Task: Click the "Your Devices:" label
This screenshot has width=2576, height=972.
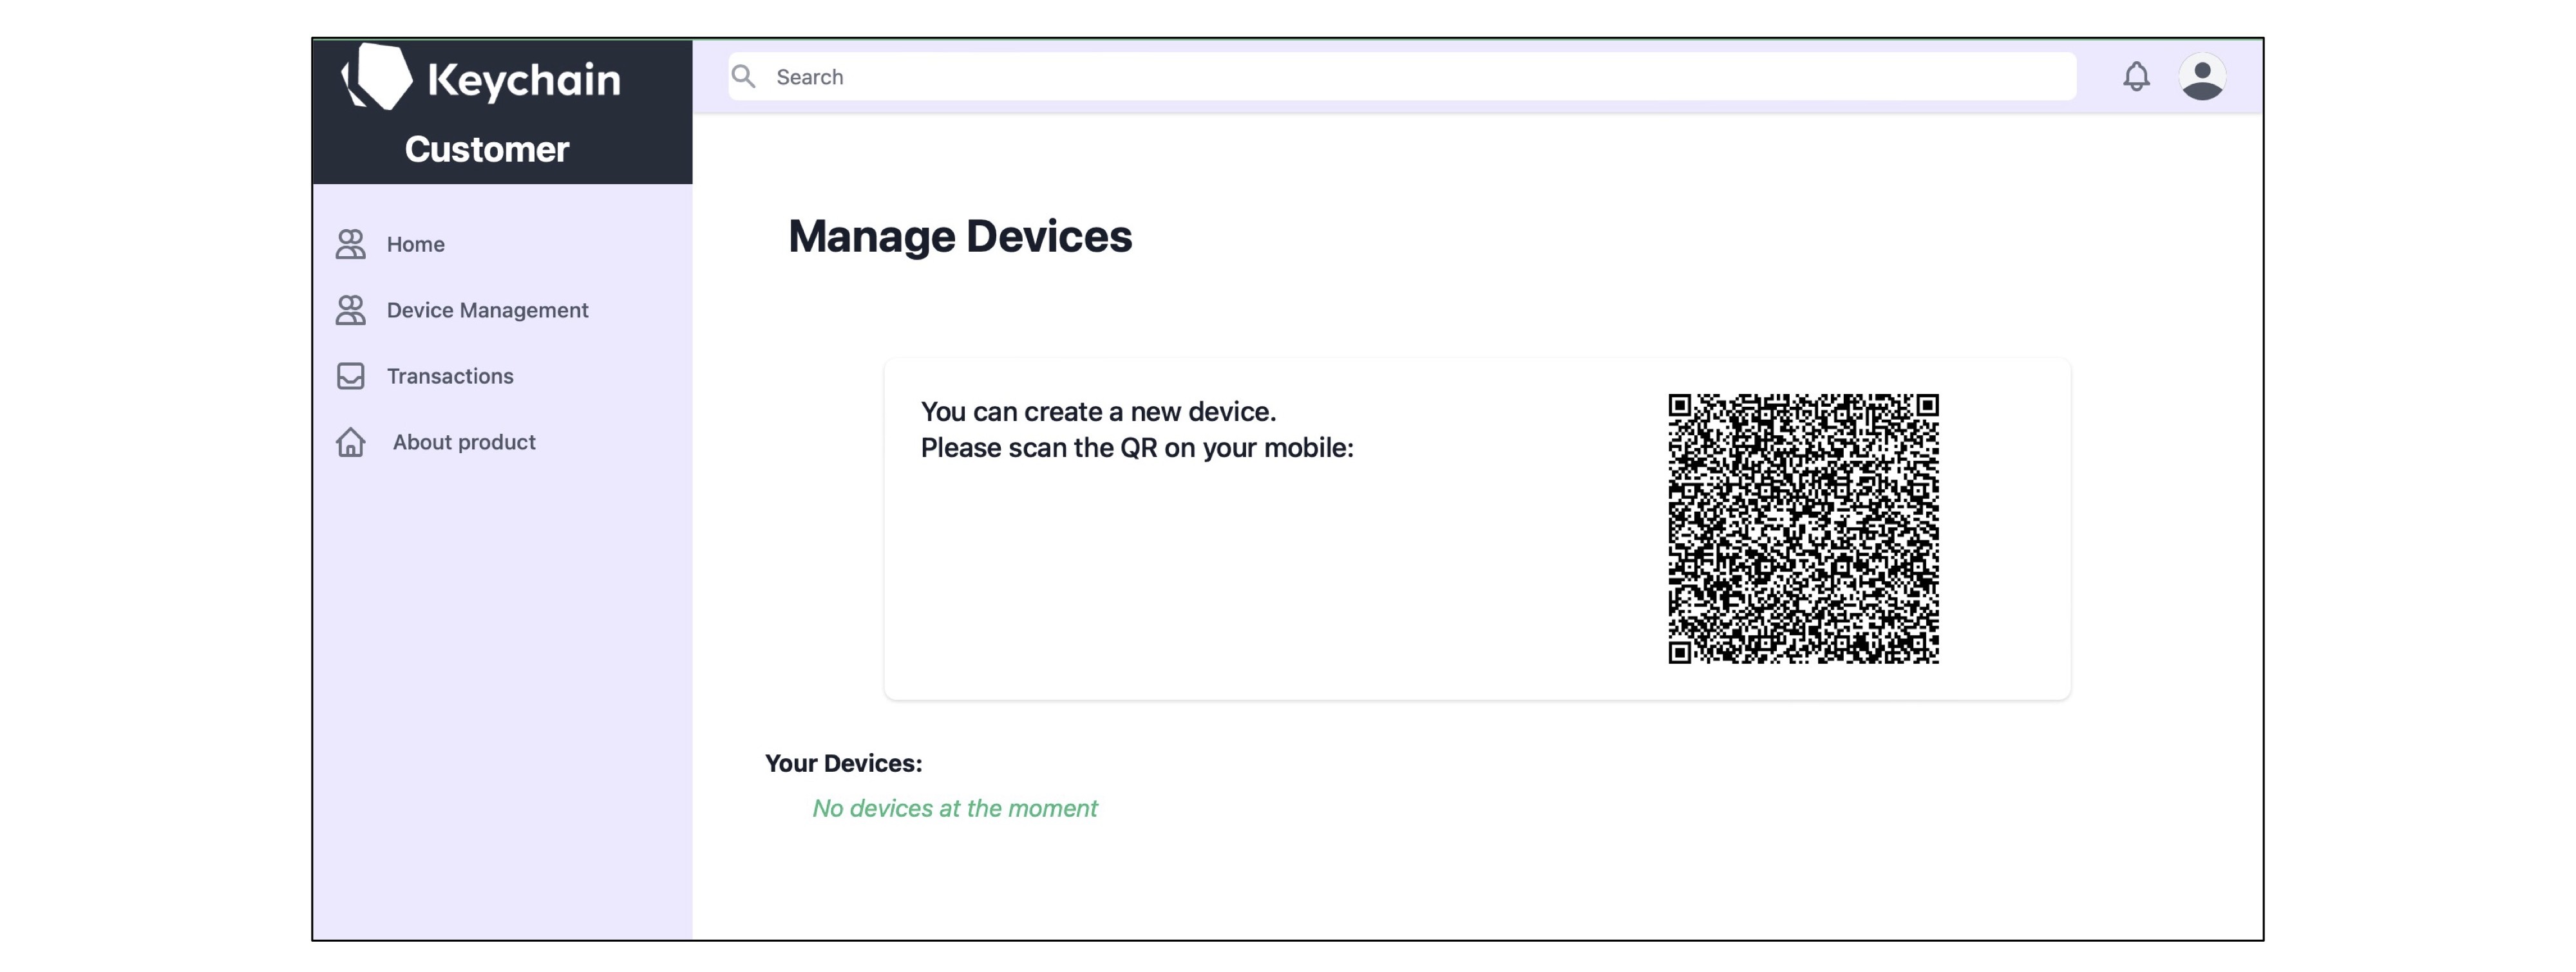Action: pos(844,763)
